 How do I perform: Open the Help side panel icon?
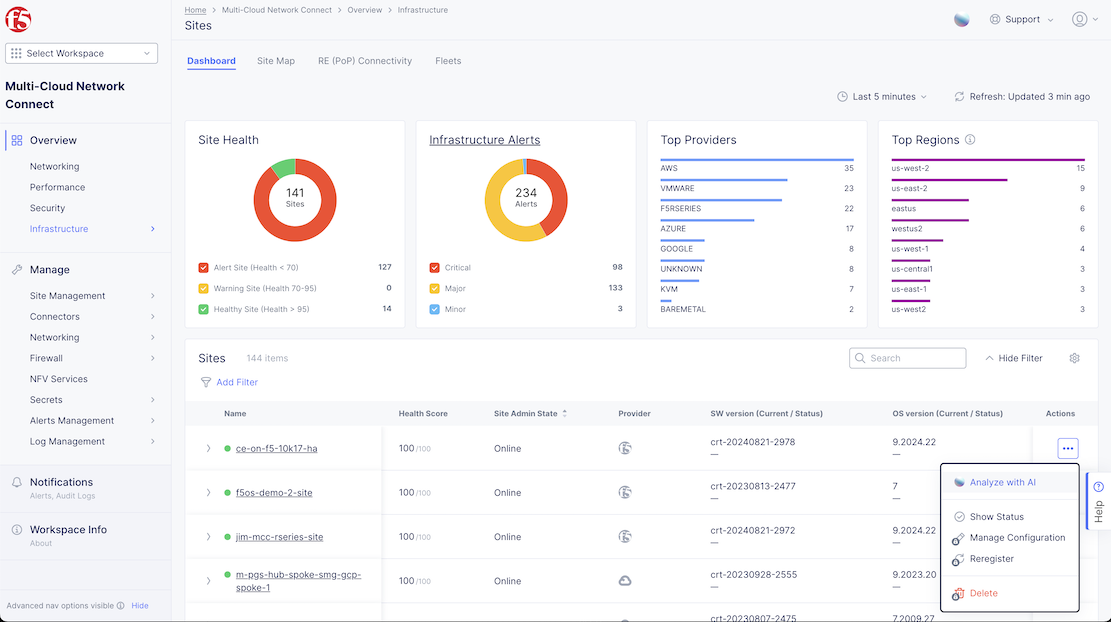tap(1098, 487)
